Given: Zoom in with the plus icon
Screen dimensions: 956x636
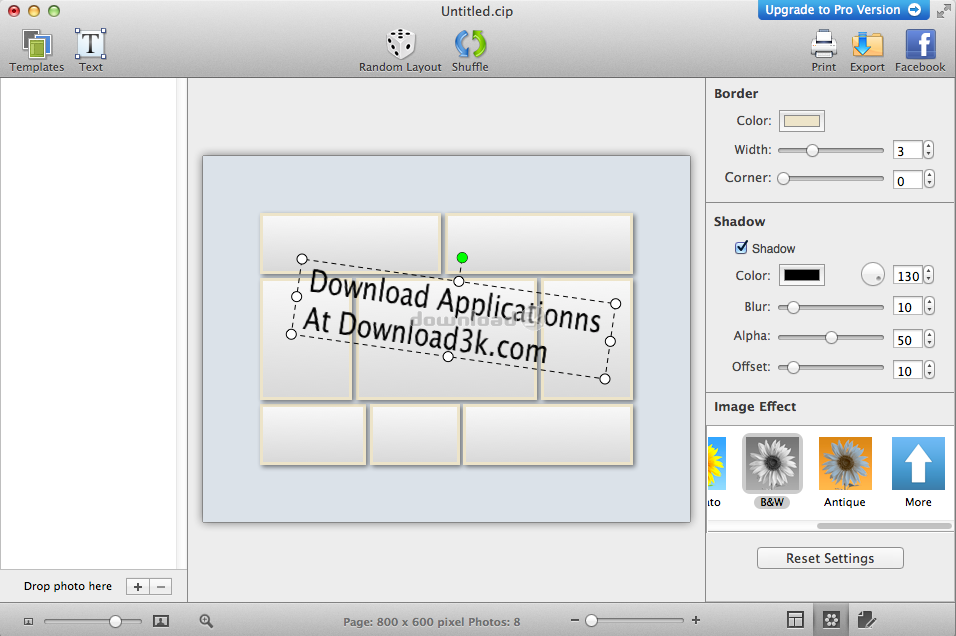Looking at the screenshot, I should (x=696, y=620).
